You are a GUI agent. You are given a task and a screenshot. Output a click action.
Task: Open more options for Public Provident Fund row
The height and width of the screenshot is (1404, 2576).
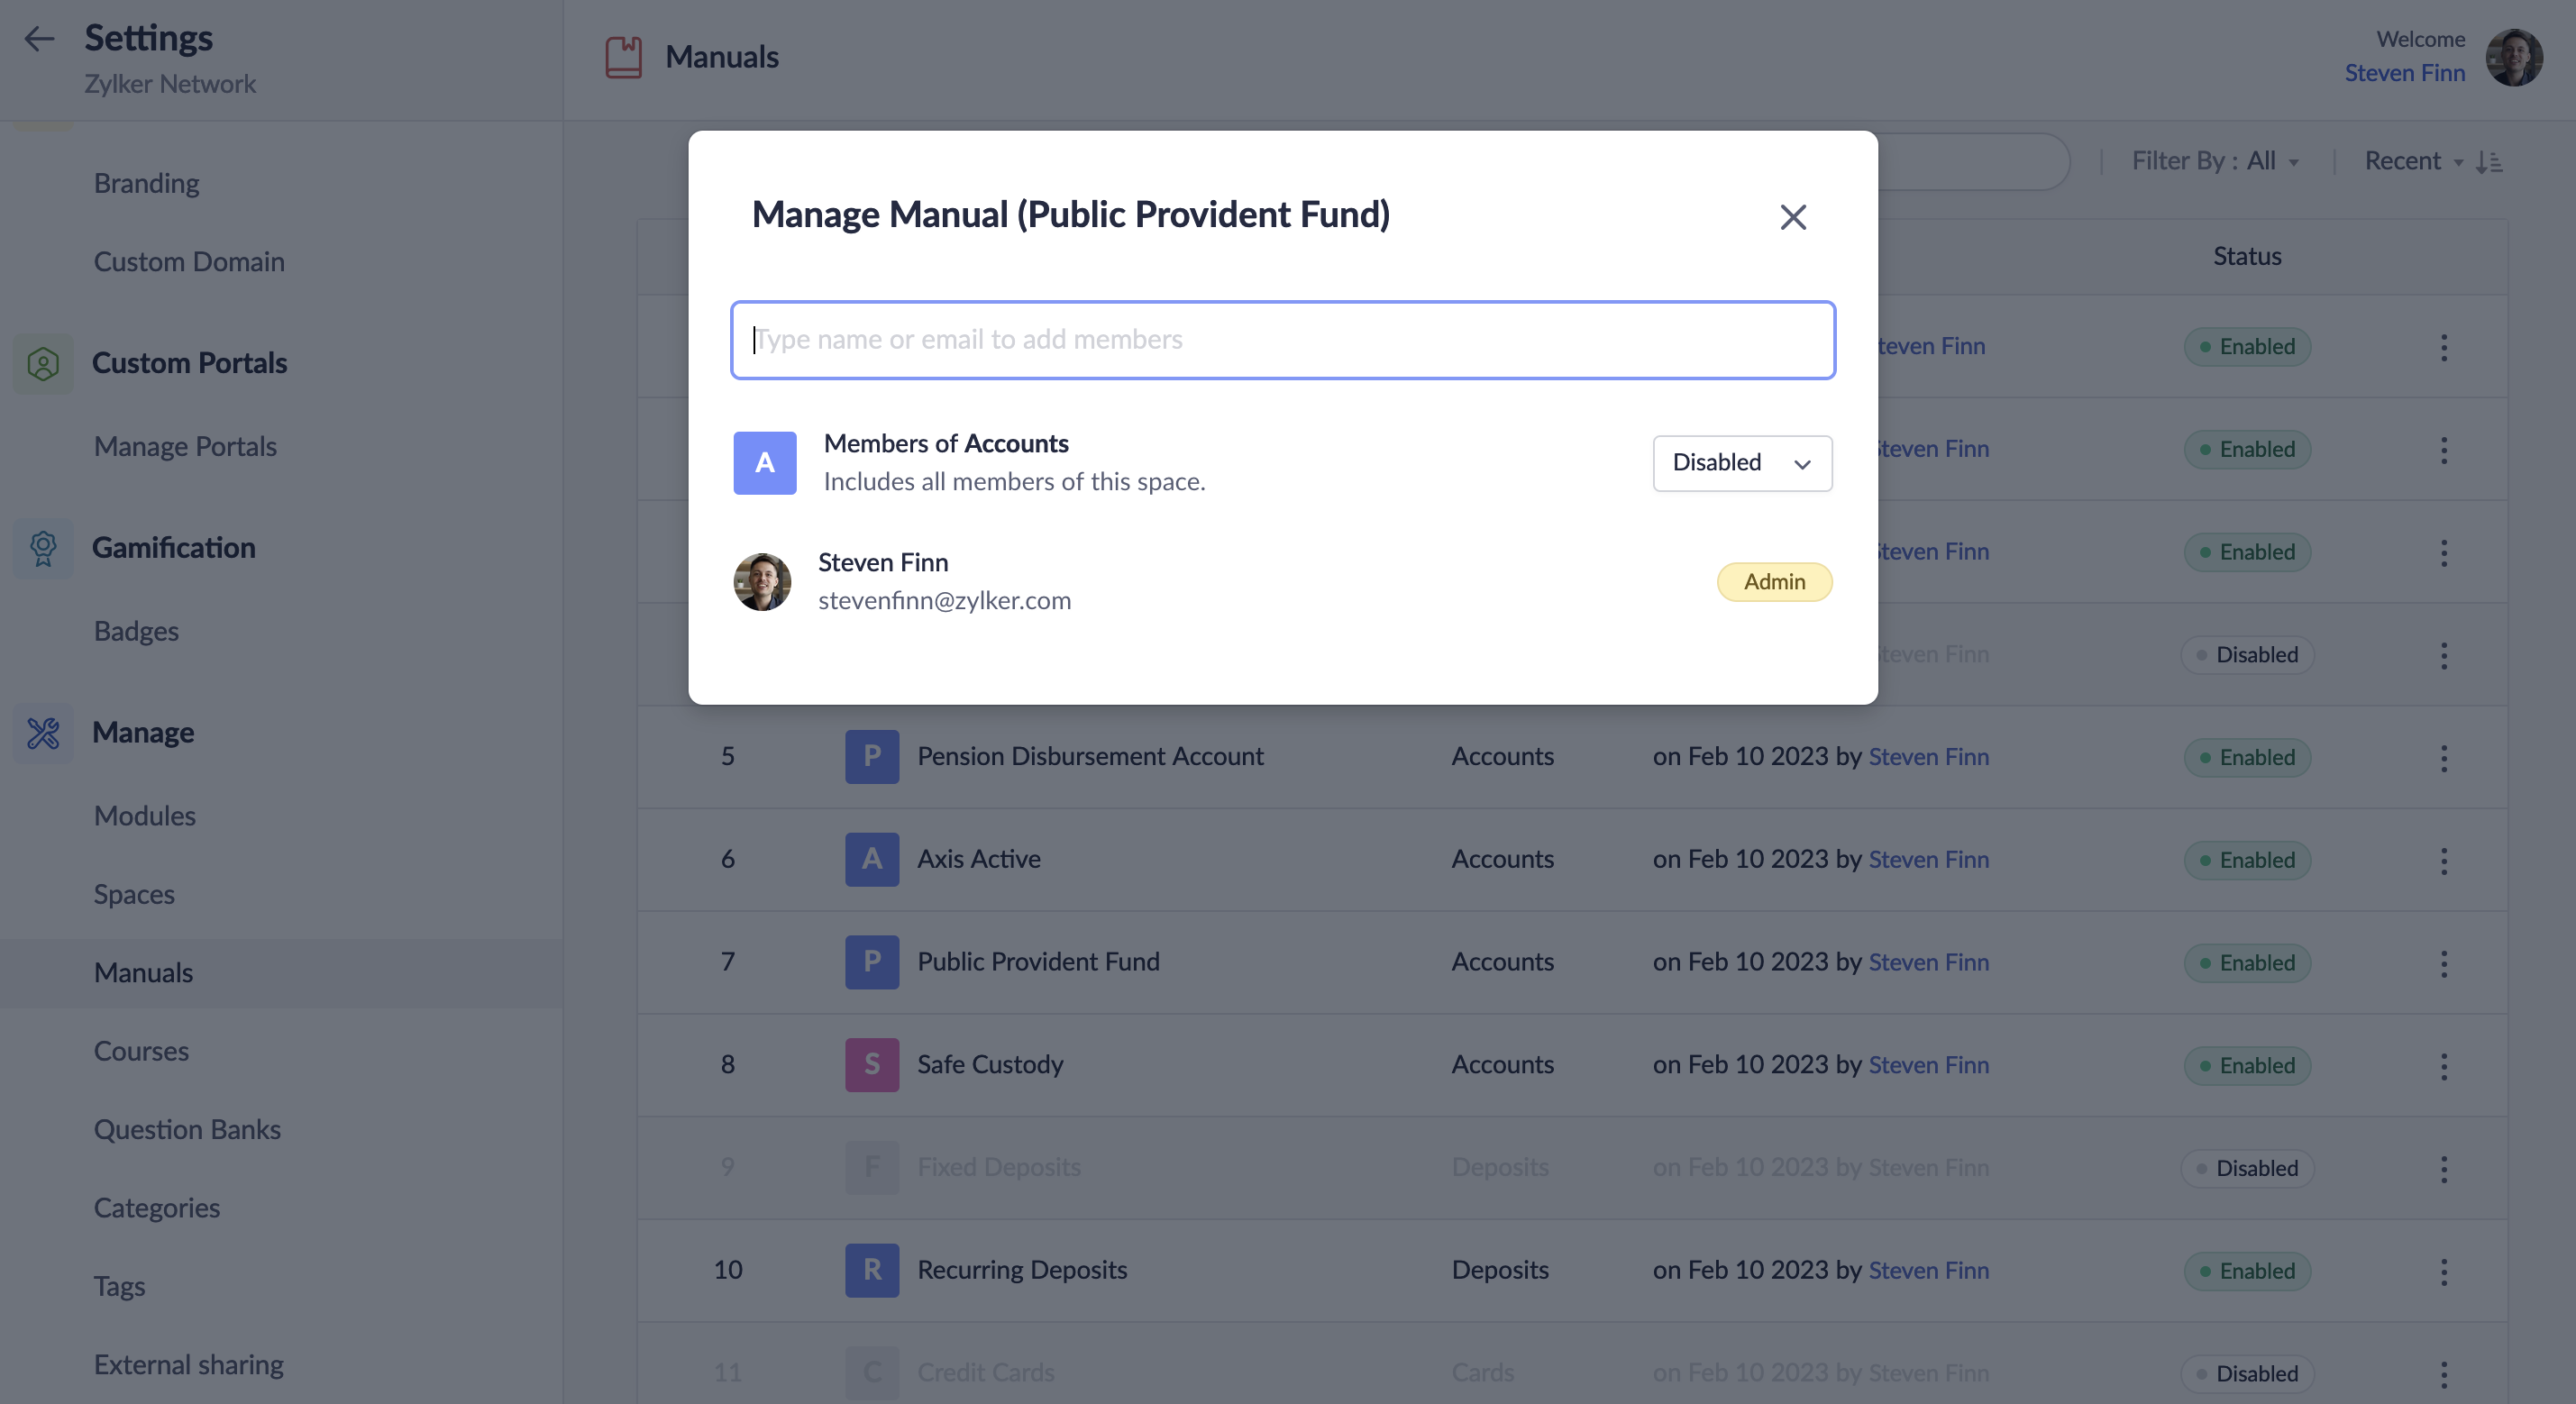[x=2444, y=964]
